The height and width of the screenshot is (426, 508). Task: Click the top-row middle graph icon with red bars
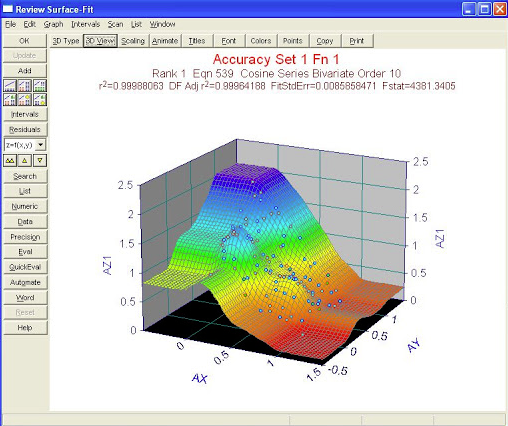pos(25,86)
